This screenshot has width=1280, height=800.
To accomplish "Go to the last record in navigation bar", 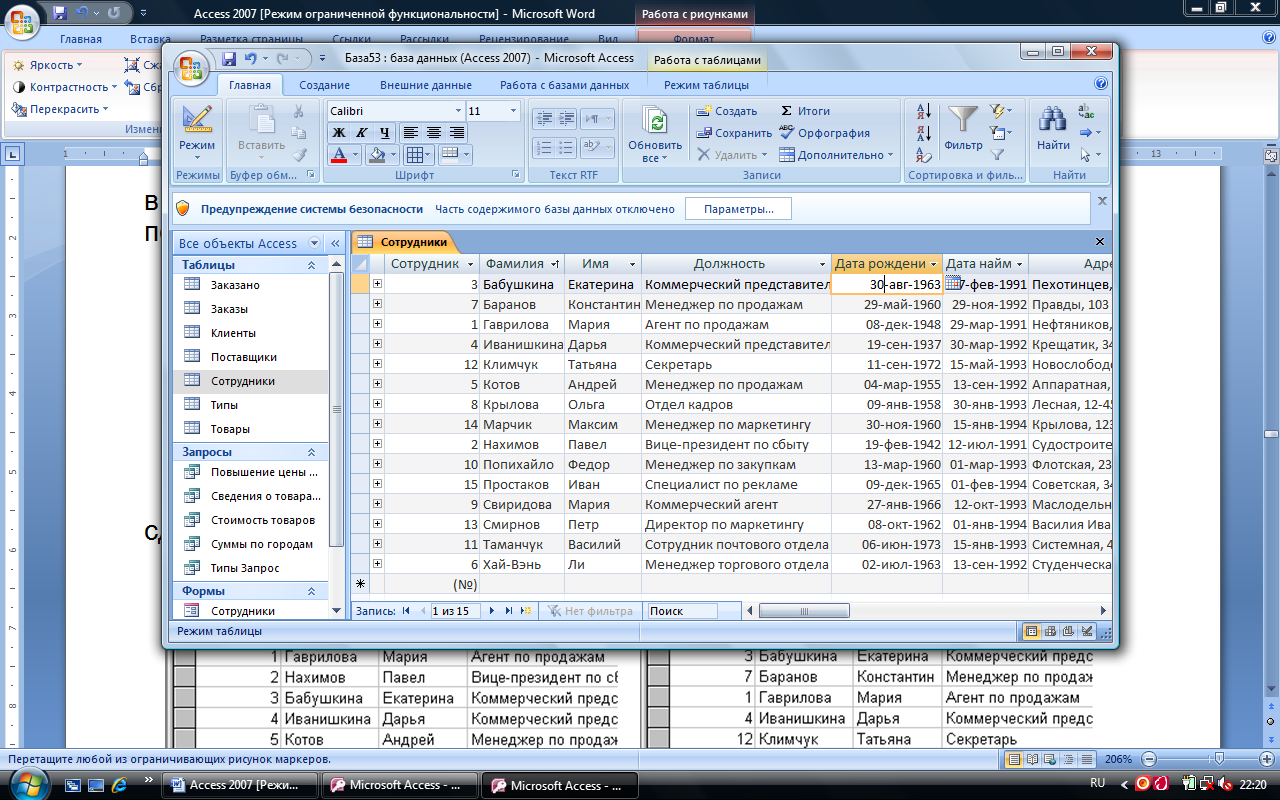I will [509, 610].
